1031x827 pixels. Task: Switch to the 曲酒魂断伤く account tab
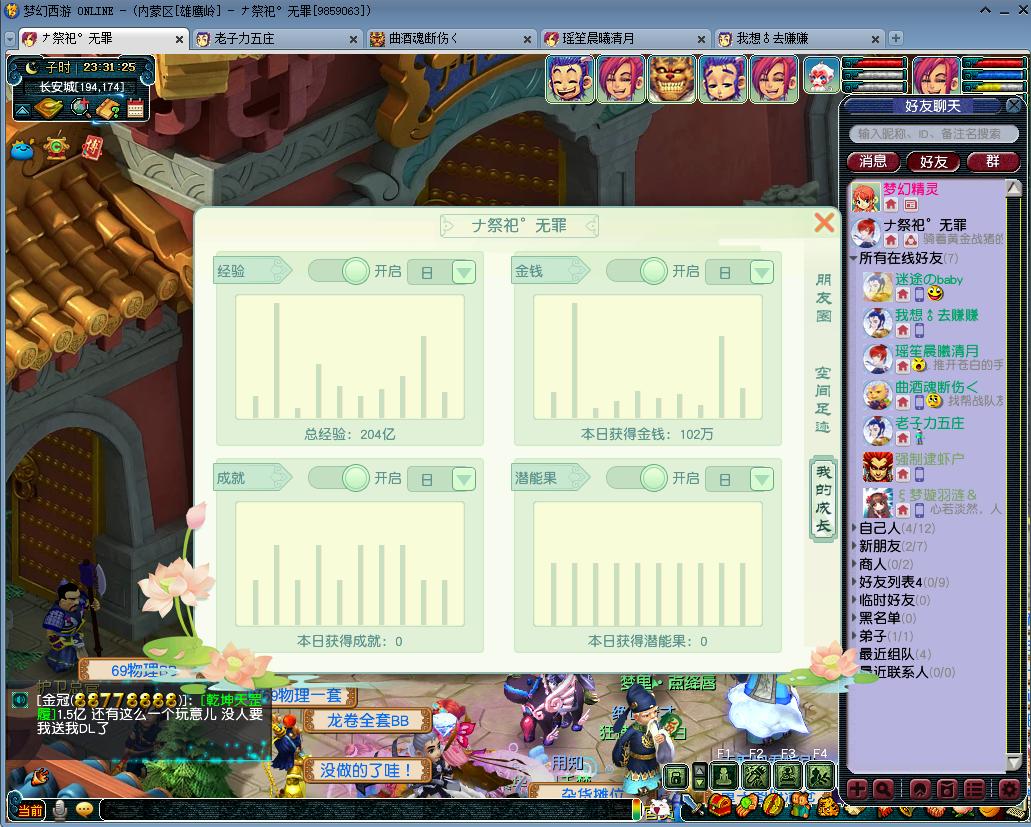(451, 39)
